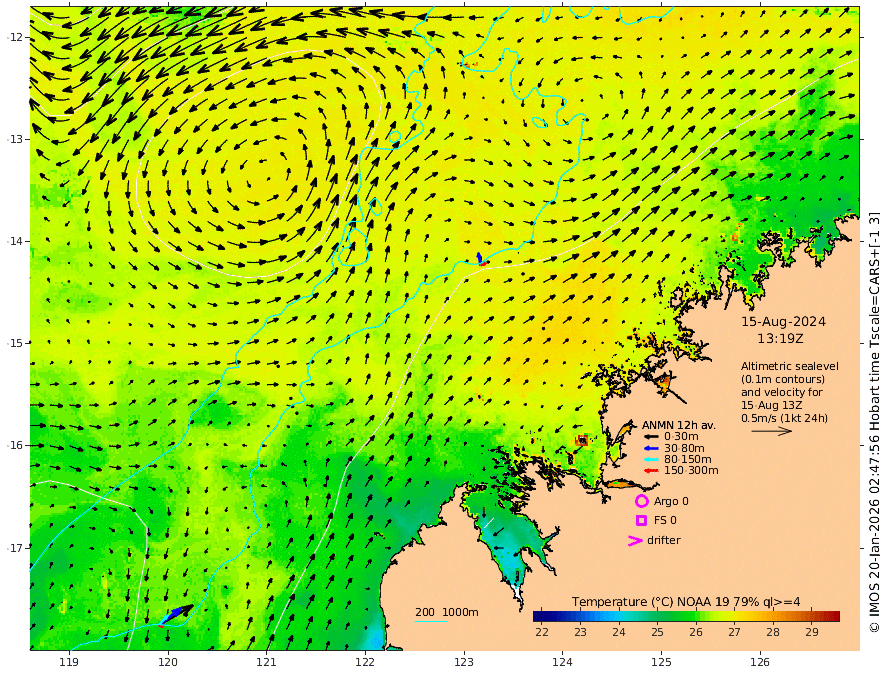Click the '80-150m' depth label
The image size is (880, 680).
(x=687, y=460)
